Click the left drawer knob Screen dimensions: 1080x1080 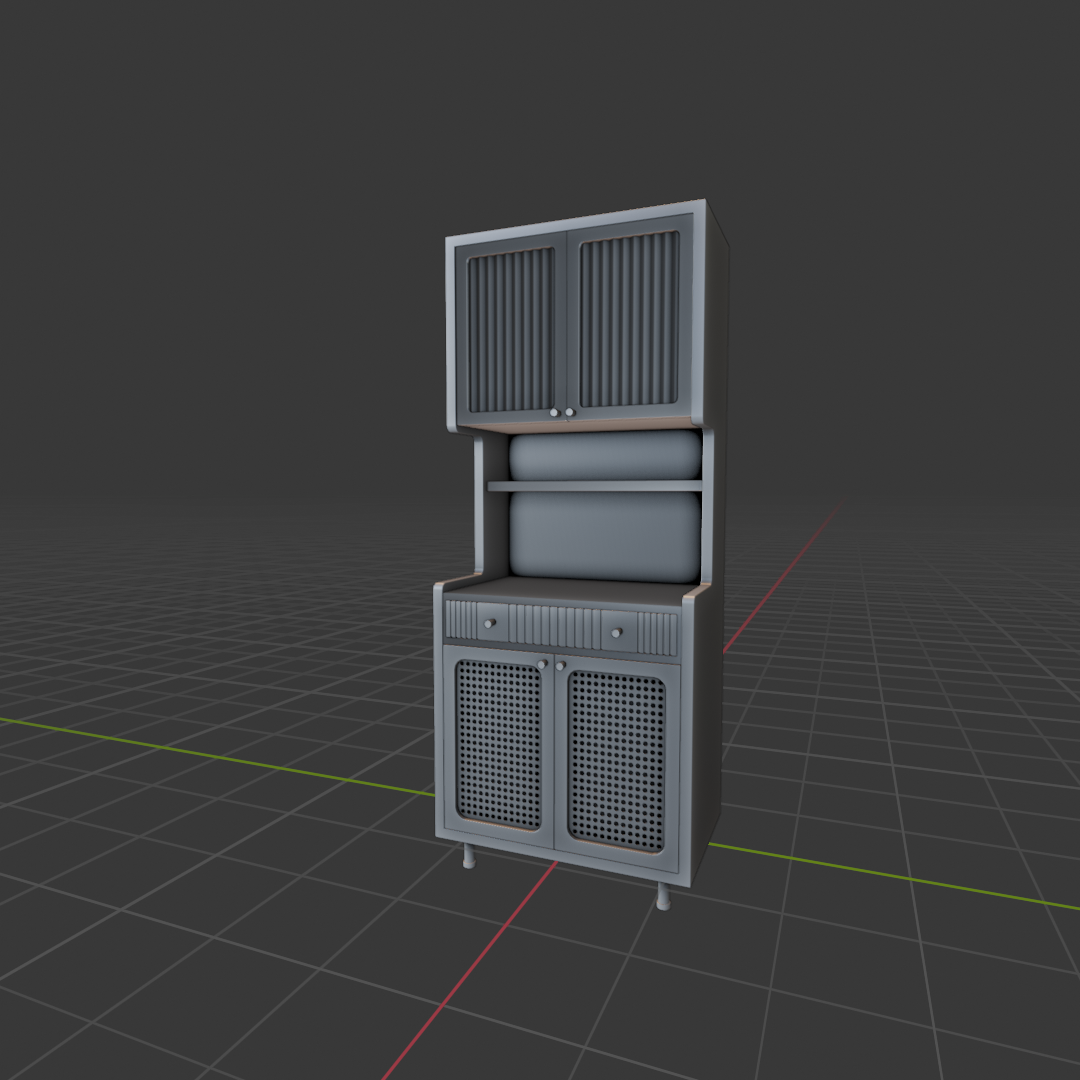(x=490, y=622)
